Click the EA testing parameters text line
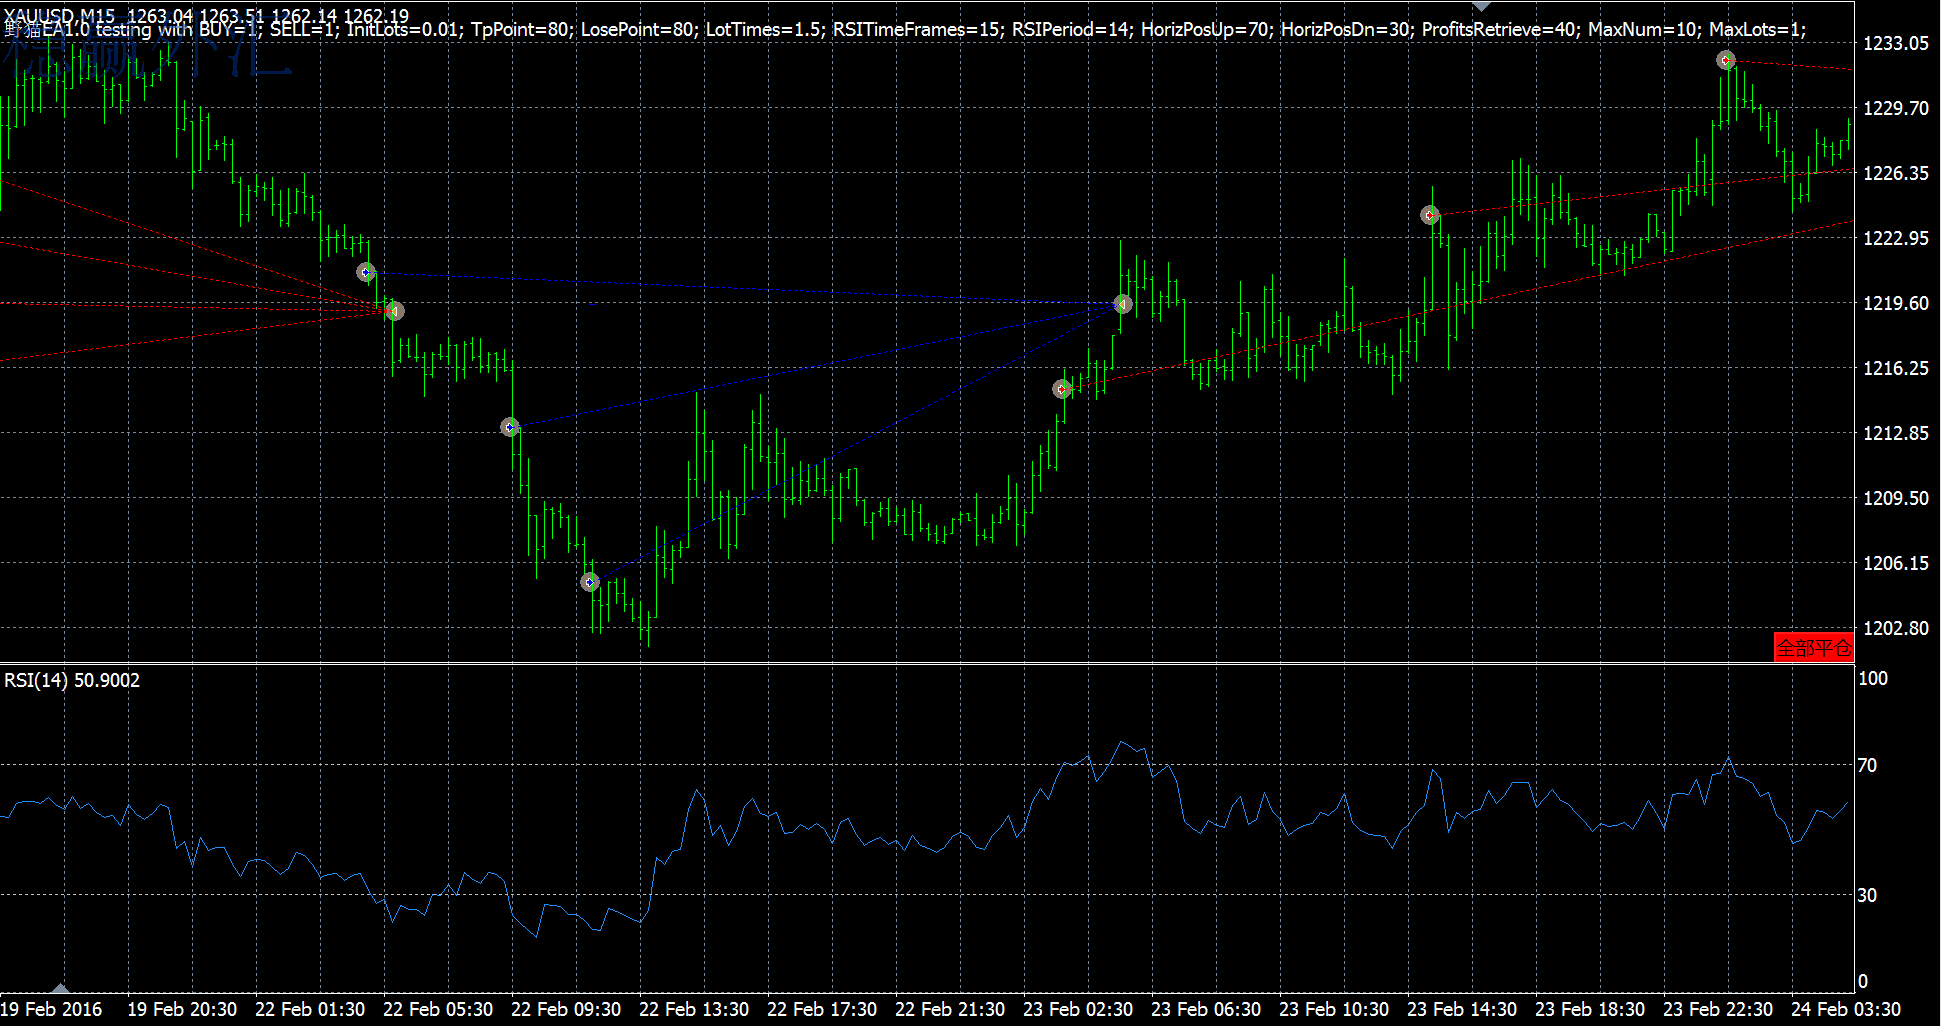 tap(905, 30)
